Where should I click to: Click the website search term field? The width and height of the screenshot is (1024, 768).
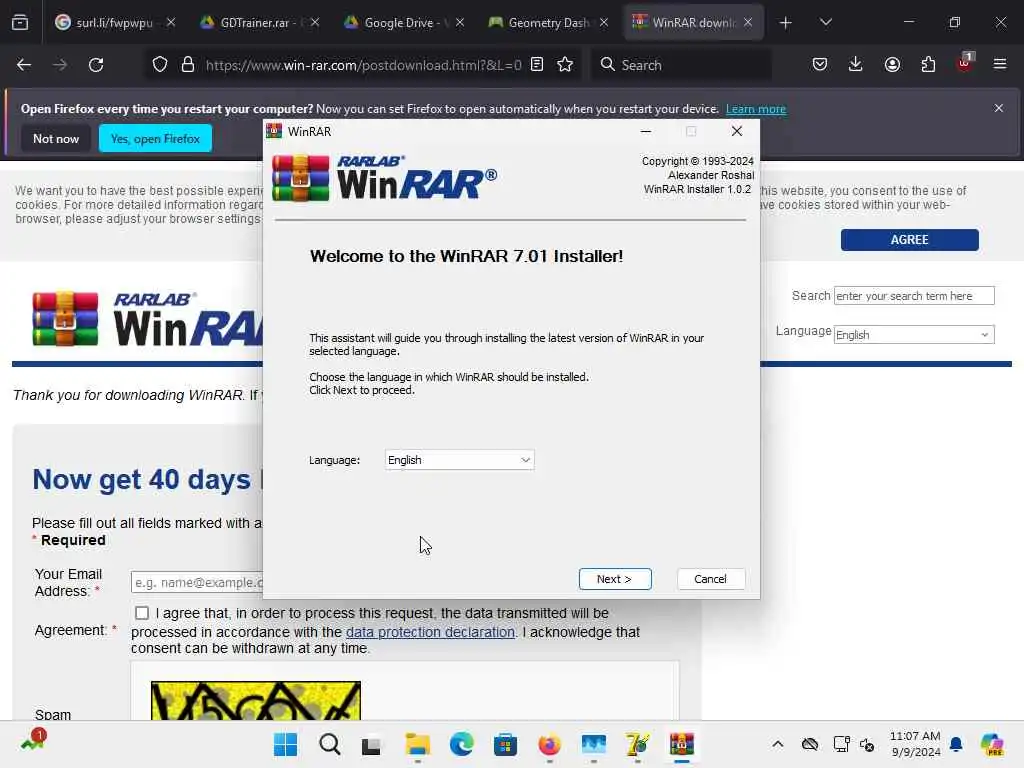click(914, 296)
